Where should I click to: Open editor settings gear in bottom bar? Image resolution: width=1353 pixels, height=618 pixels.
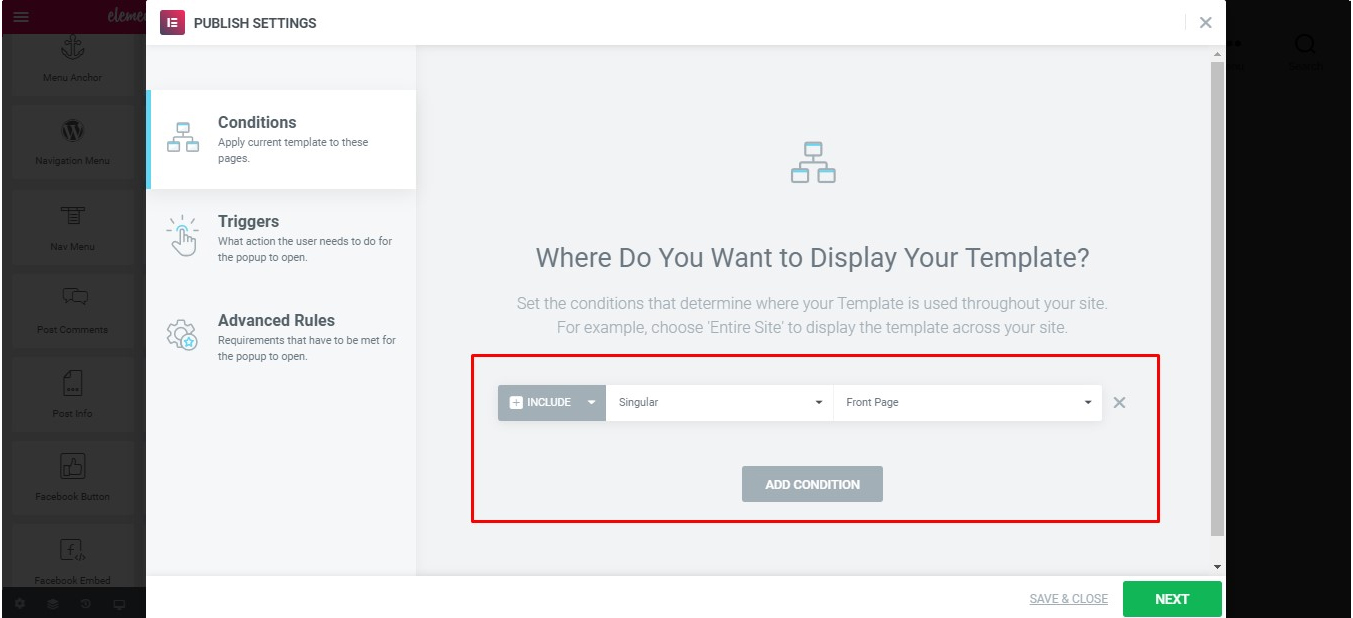pos(20,604)
